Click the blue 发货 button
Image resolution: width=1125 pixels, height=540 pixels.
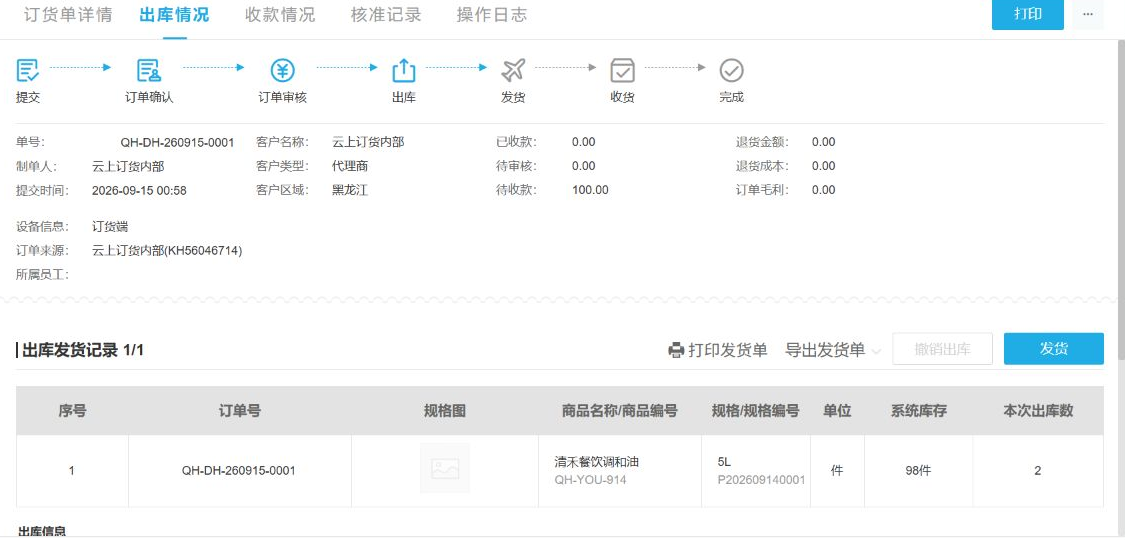coord(1053,349)
